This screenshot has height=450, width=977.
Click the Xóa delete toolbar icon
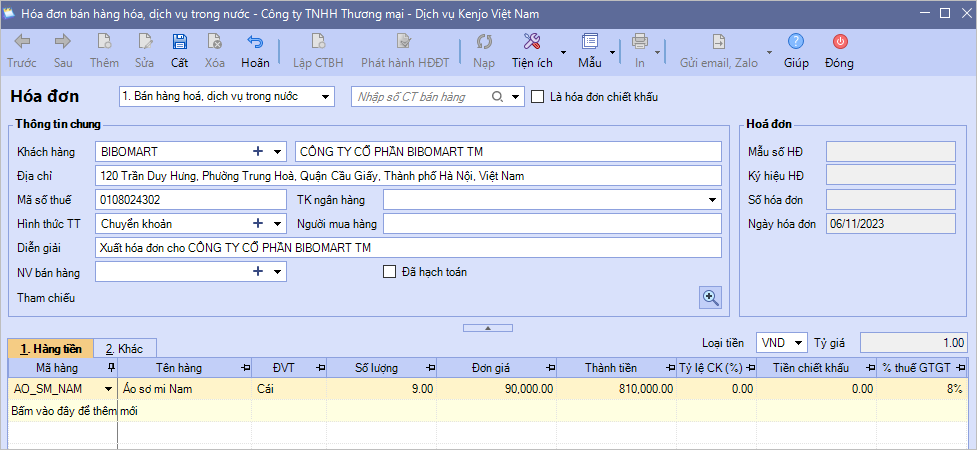coord(214,42)
